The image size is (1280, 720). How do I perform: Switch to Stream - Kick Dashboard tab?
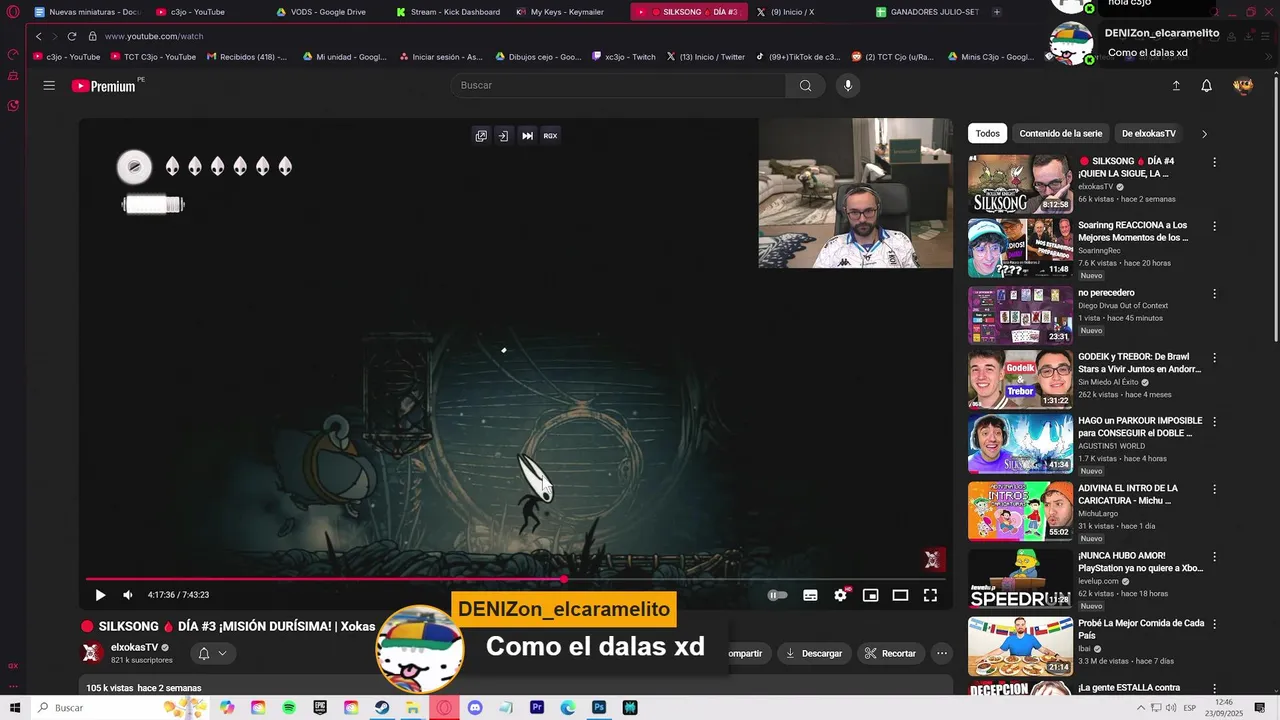tap(446, 12)
